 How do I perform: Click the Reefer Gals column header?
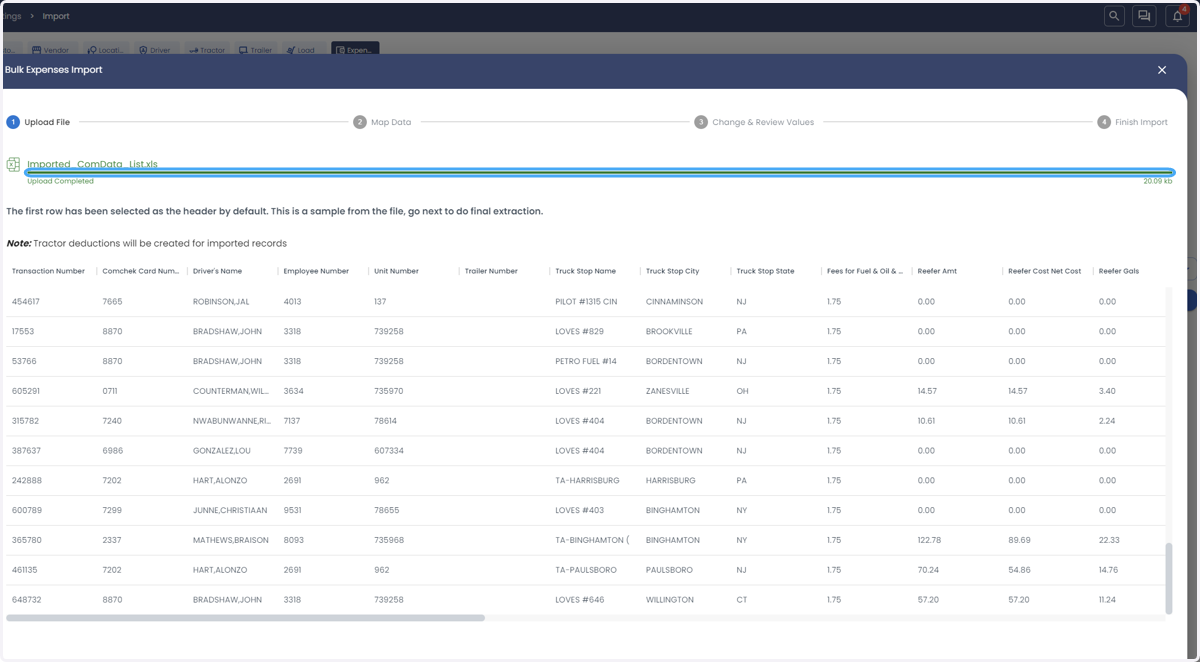tap(1119, 271)
